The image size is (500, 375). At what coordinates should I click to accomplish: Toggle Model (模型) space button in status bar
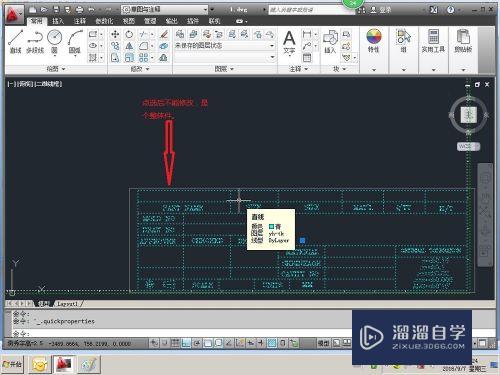pyautogui.click(x=323, y=343)
